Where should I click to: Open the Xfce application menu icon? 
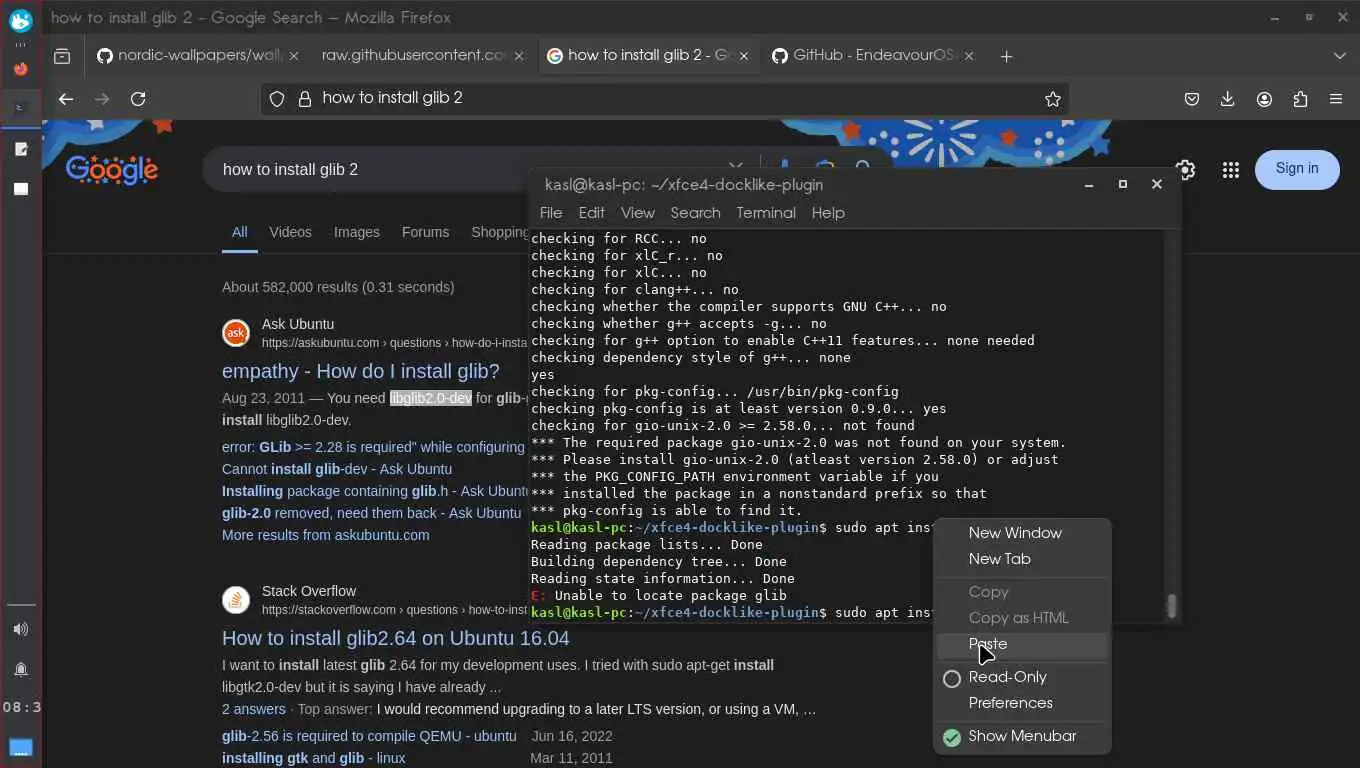(x=21, y=20)
